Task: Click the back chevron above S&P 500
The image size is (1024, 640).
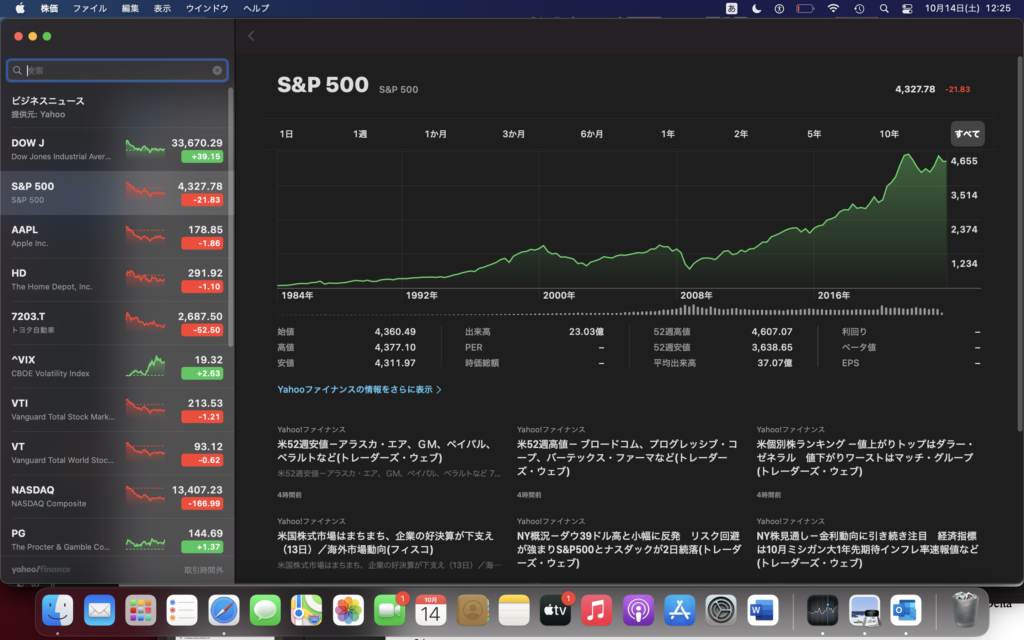Action: pyautogui.click(x=251, y=36)
